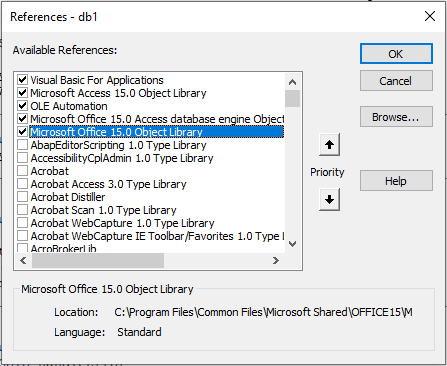Select Acrobat WebCapture 1.0 Type Library row

[x=122, y=223]
